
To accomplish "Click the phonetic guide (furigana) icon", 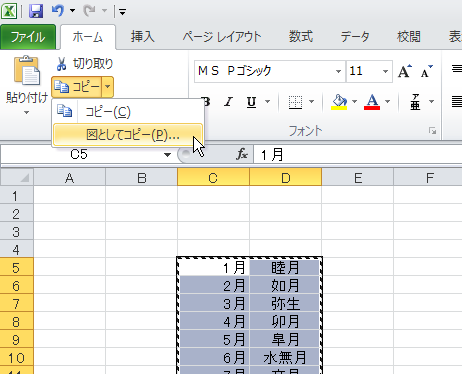I will pos(415,102).
